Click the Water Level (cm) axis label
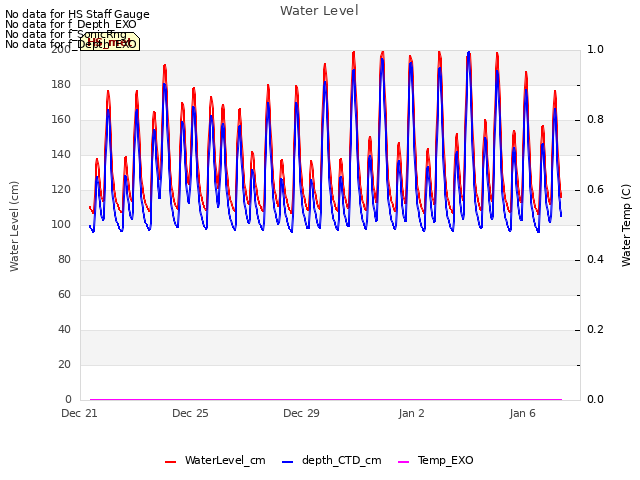 14,226
